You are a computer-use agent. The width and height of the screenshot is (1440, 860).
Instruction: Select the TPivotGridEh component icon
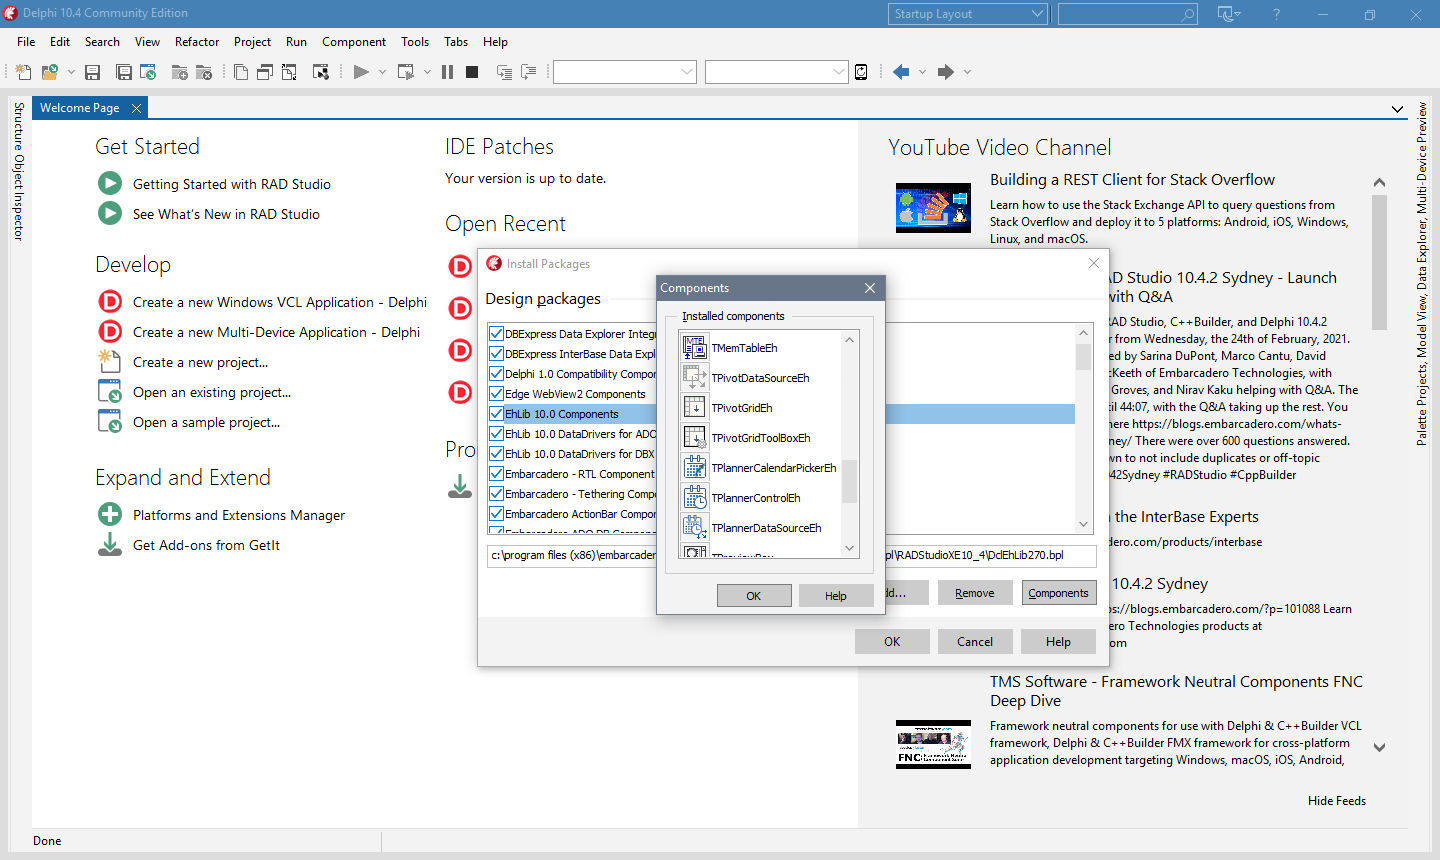pos(694,408)
